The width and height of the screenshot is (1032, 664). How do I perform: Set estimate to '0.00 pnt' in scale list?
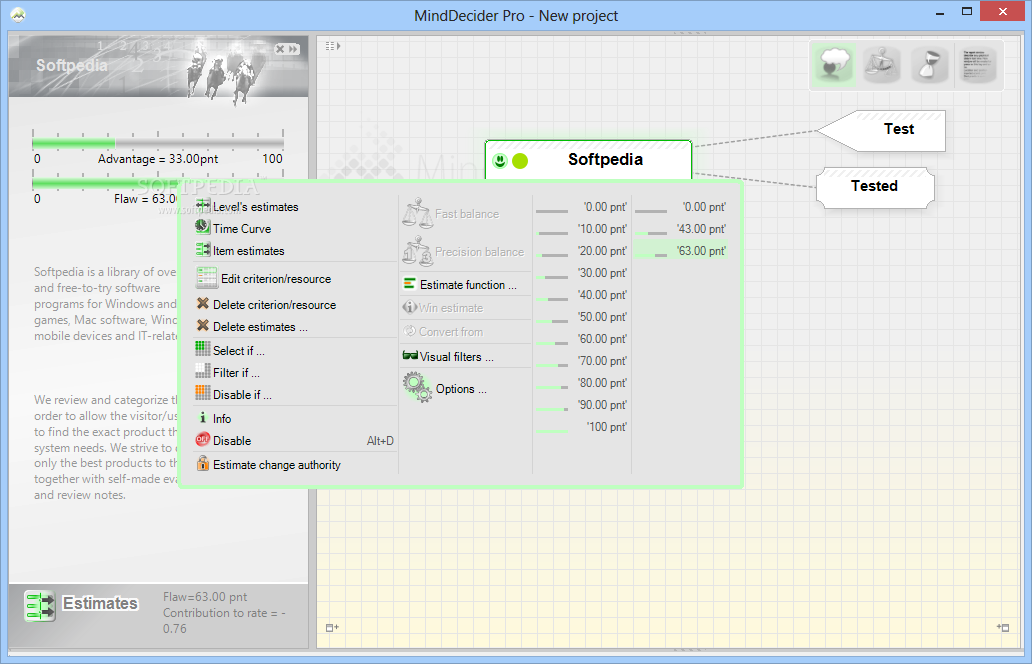click(x=582, y=207)
